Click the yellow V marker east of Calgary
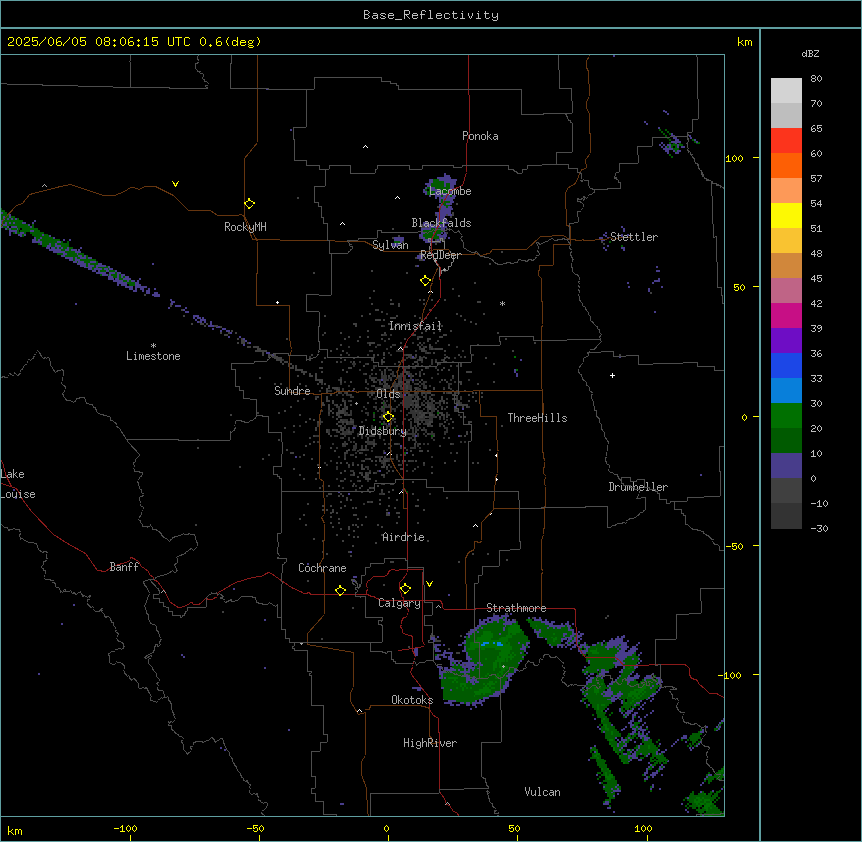Image resolution: width=862 pixels, height=842 pixels. (429, 584)
